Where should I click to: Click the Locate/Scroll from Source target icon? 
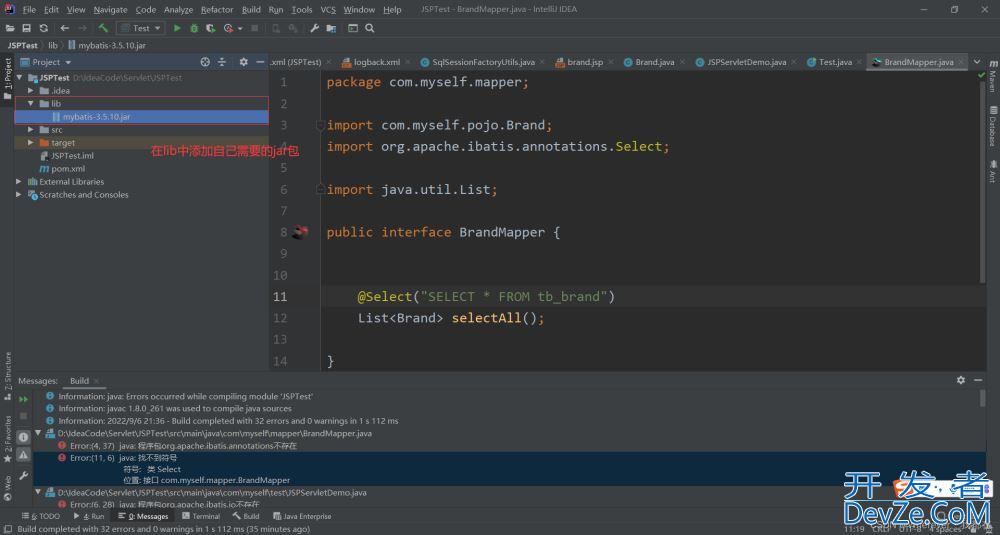[x=205, y=62]
